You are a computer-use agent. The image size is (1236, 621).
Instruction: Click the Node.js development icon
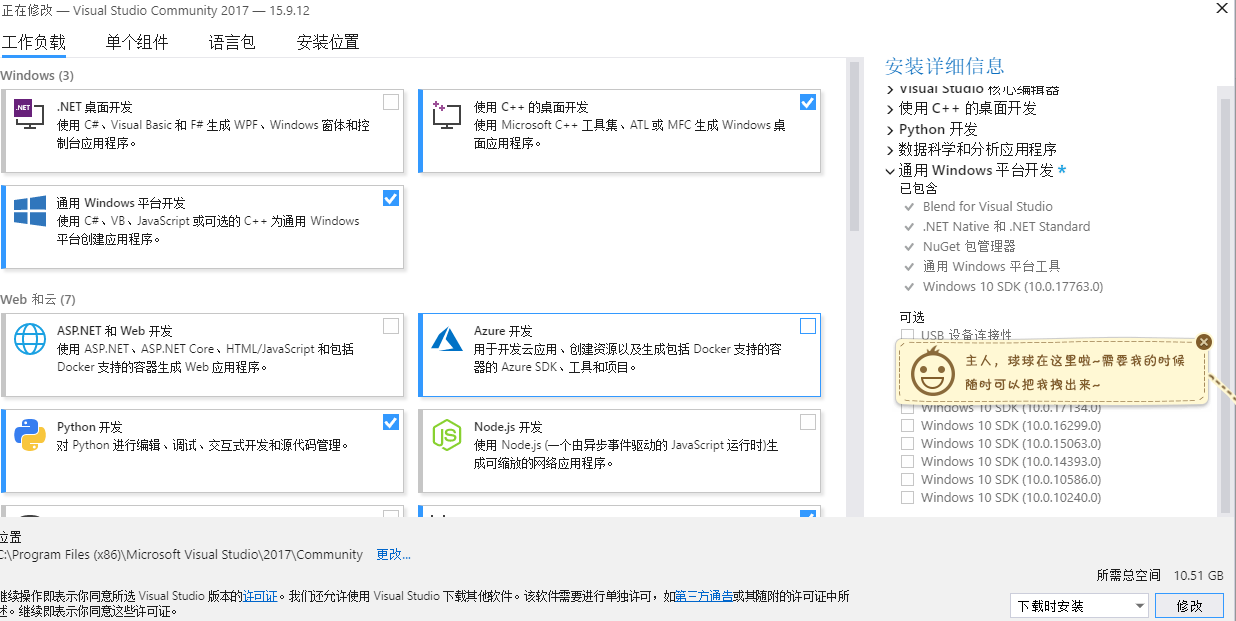click(x=445, y=435)
